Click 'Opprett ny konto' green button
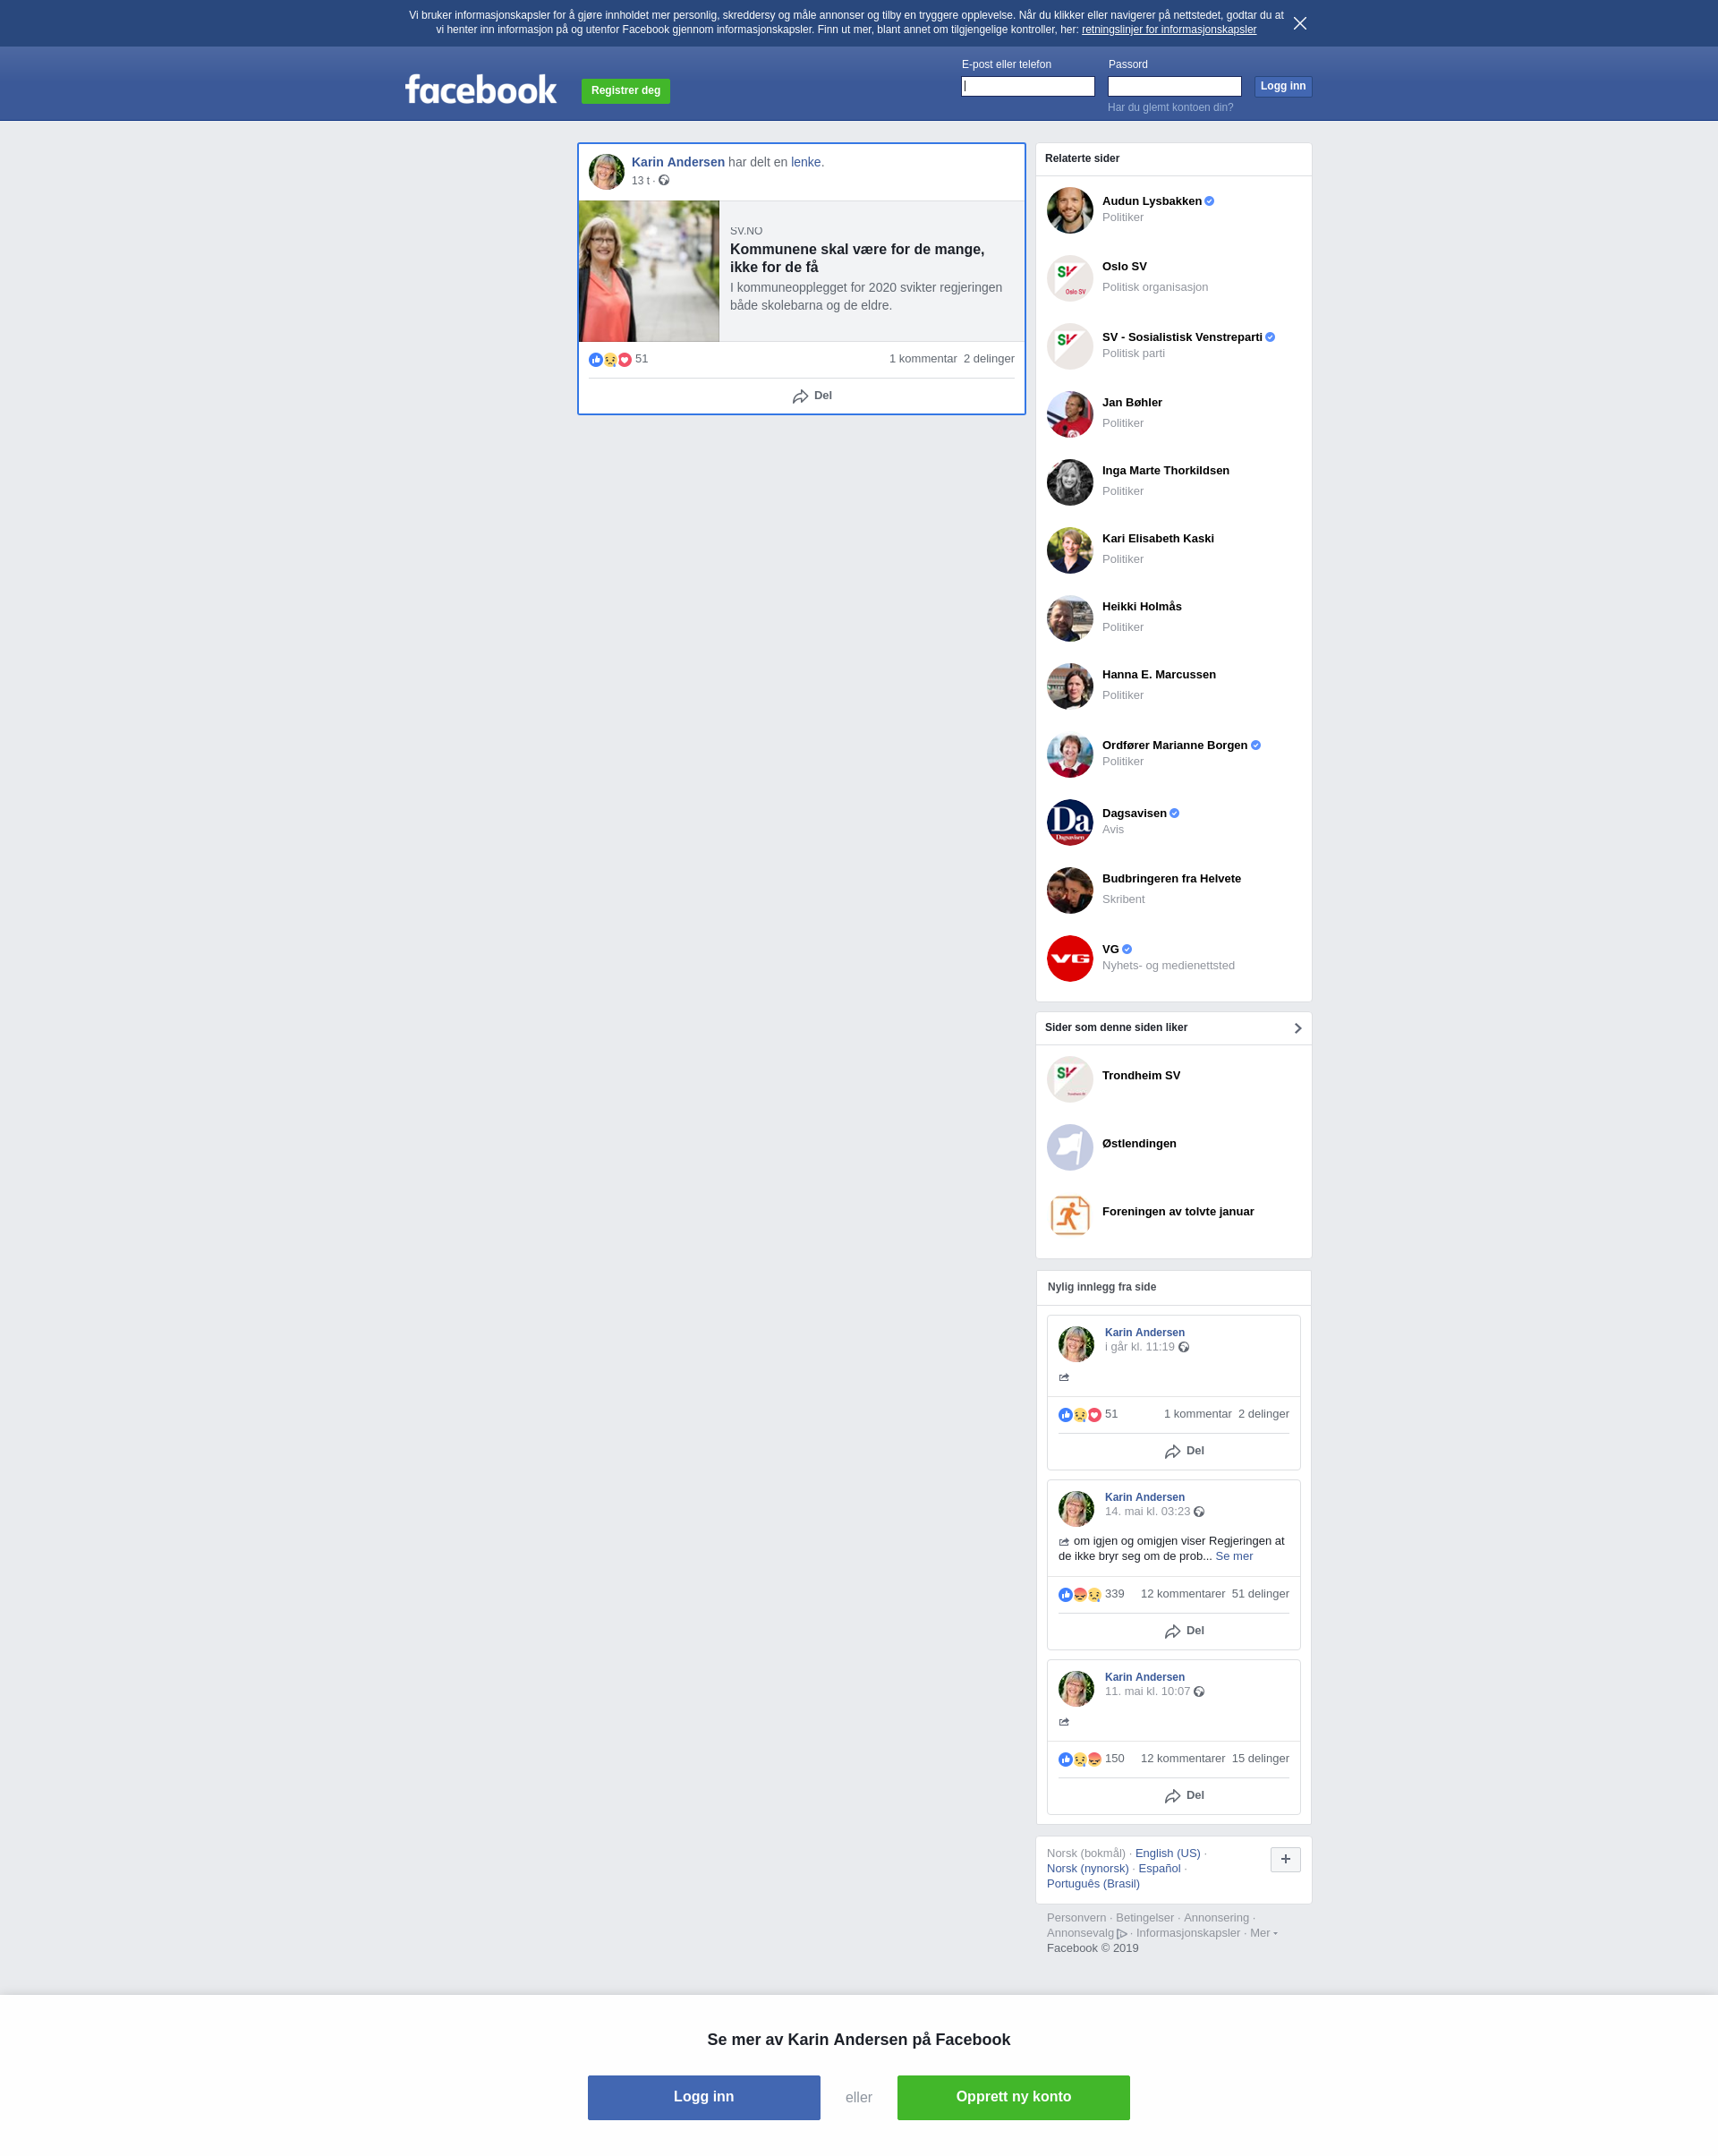Screen dimensions: 1718x2156 1012,2097
